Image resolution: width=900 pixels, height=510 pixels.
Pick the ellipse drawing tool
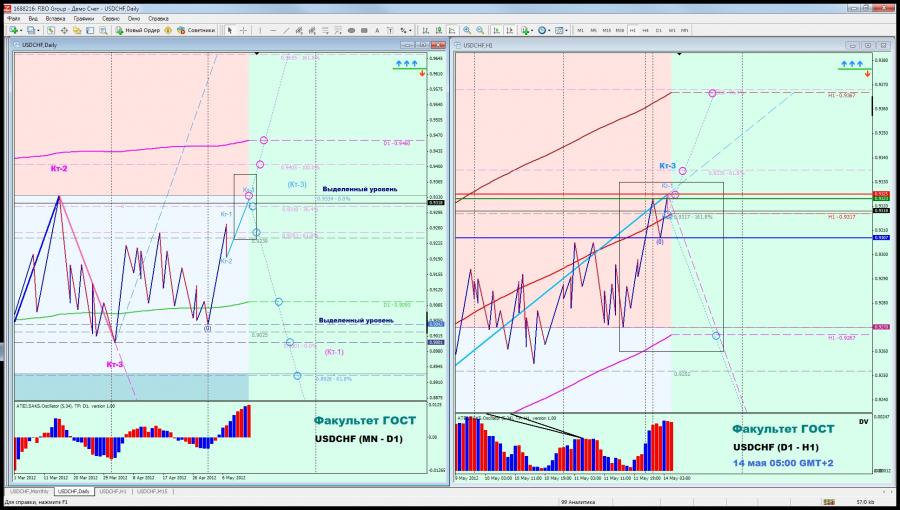tap(351, 30)
